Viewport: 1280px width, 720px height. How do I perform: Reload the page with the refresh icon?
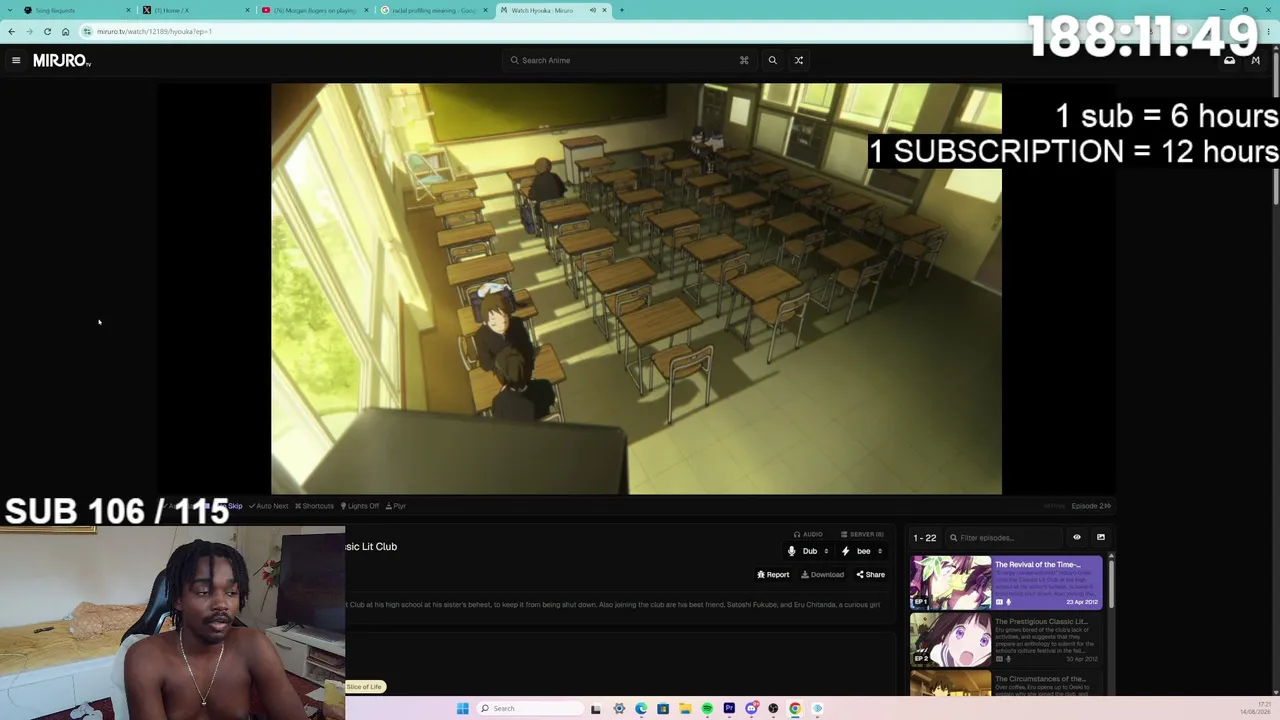tap(47, 31)
